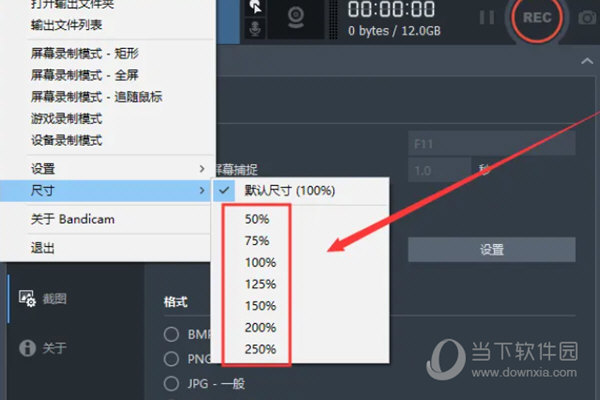The height and width of the screenshot is (400, 600).
Task: Collapse the panel with the top chevron
Action: (587, 61)
